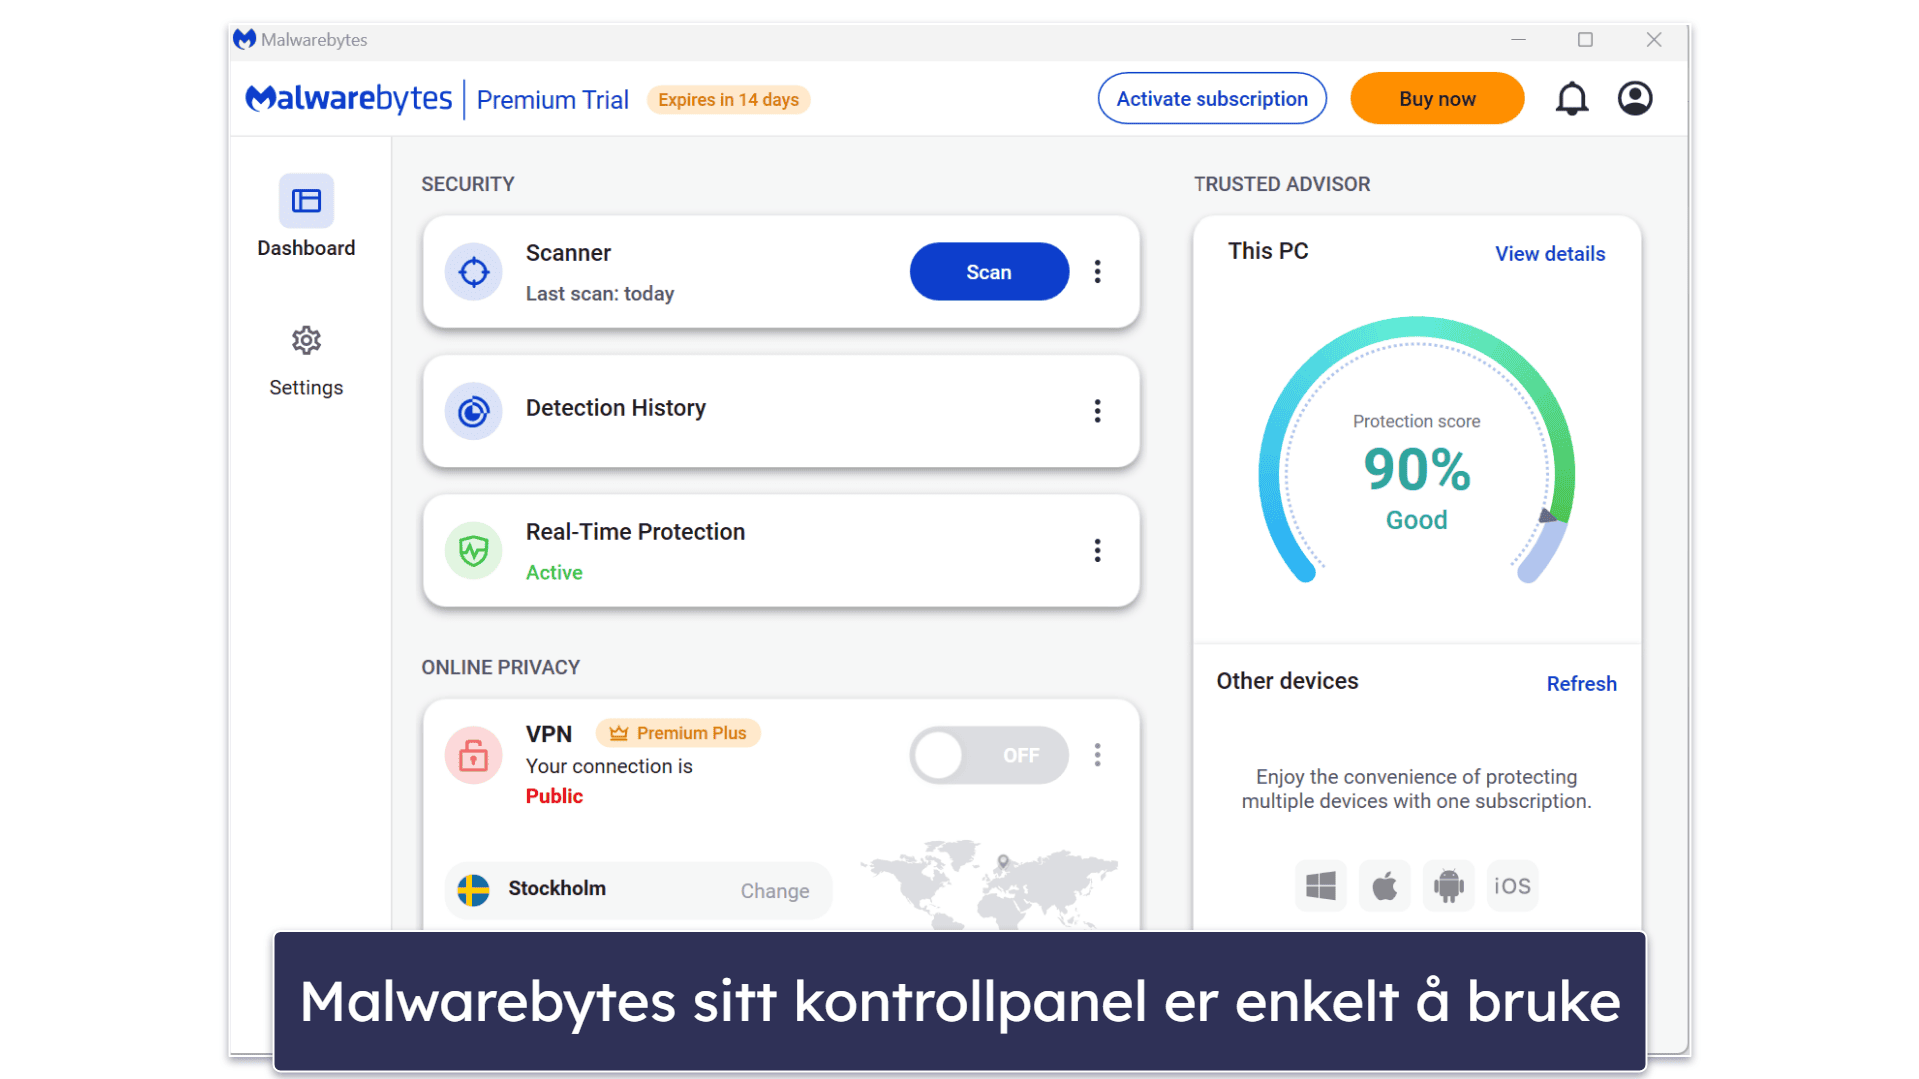
Task: Click the Apple macOS platform icon
Action: [x=1384, y=885]
